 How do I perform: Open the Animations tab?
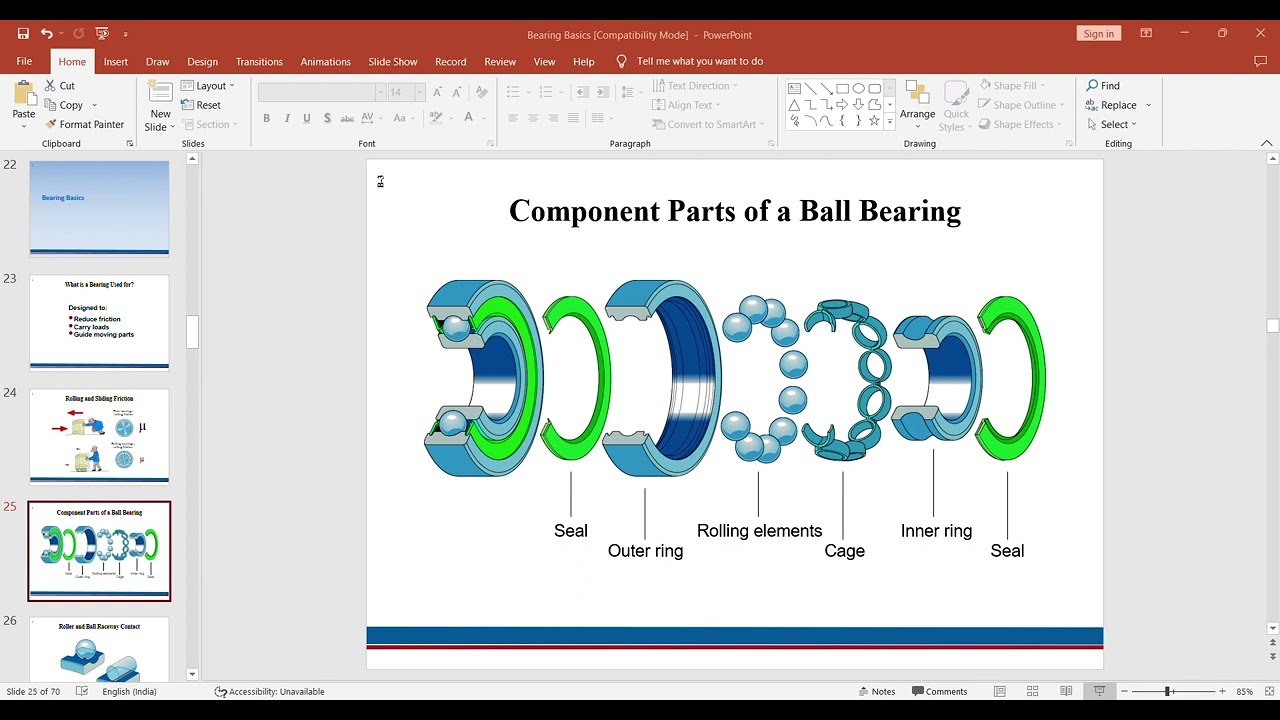pyautogui.click(x=325, y=61)
